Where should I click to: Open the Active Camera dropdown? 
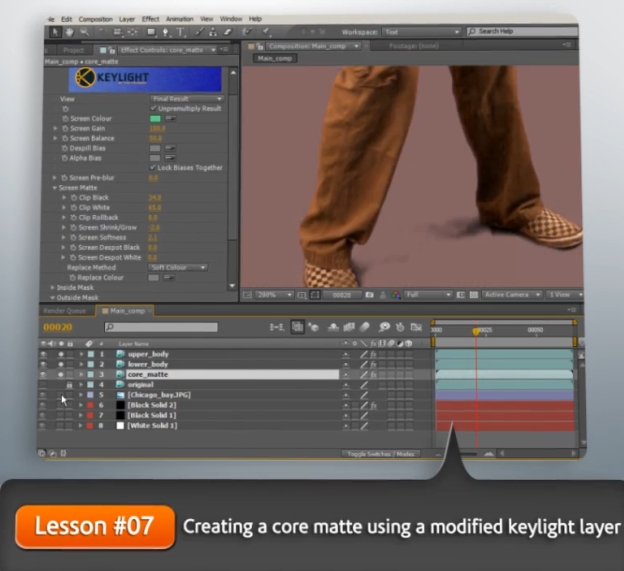coord(512,295)
